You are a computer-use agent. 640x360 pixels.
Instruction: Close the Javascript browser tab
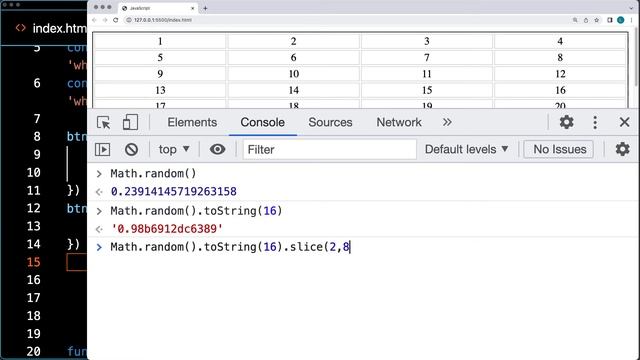tap(193, 8)
